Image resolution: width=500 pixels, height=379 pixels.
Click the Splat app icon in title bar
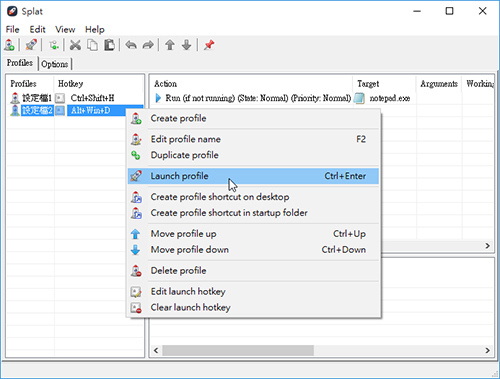[x=12, y=11]
